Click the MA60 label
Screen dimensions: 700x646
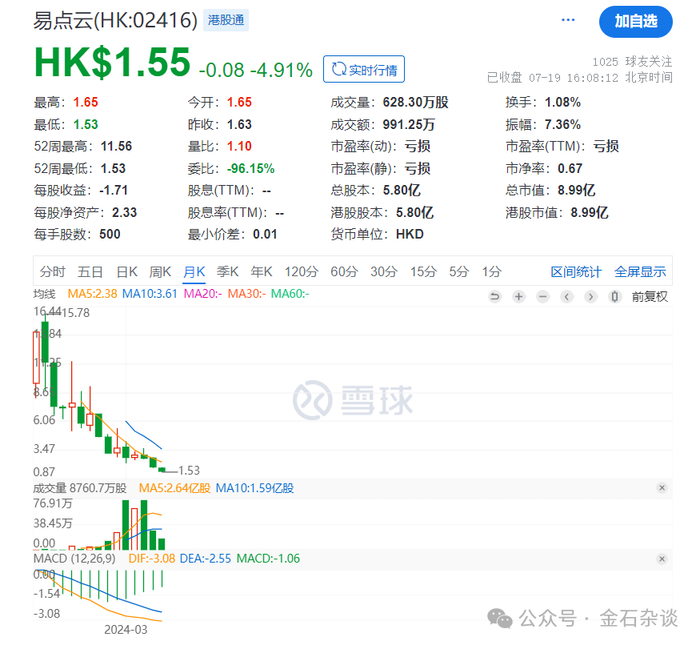(290, 294)
